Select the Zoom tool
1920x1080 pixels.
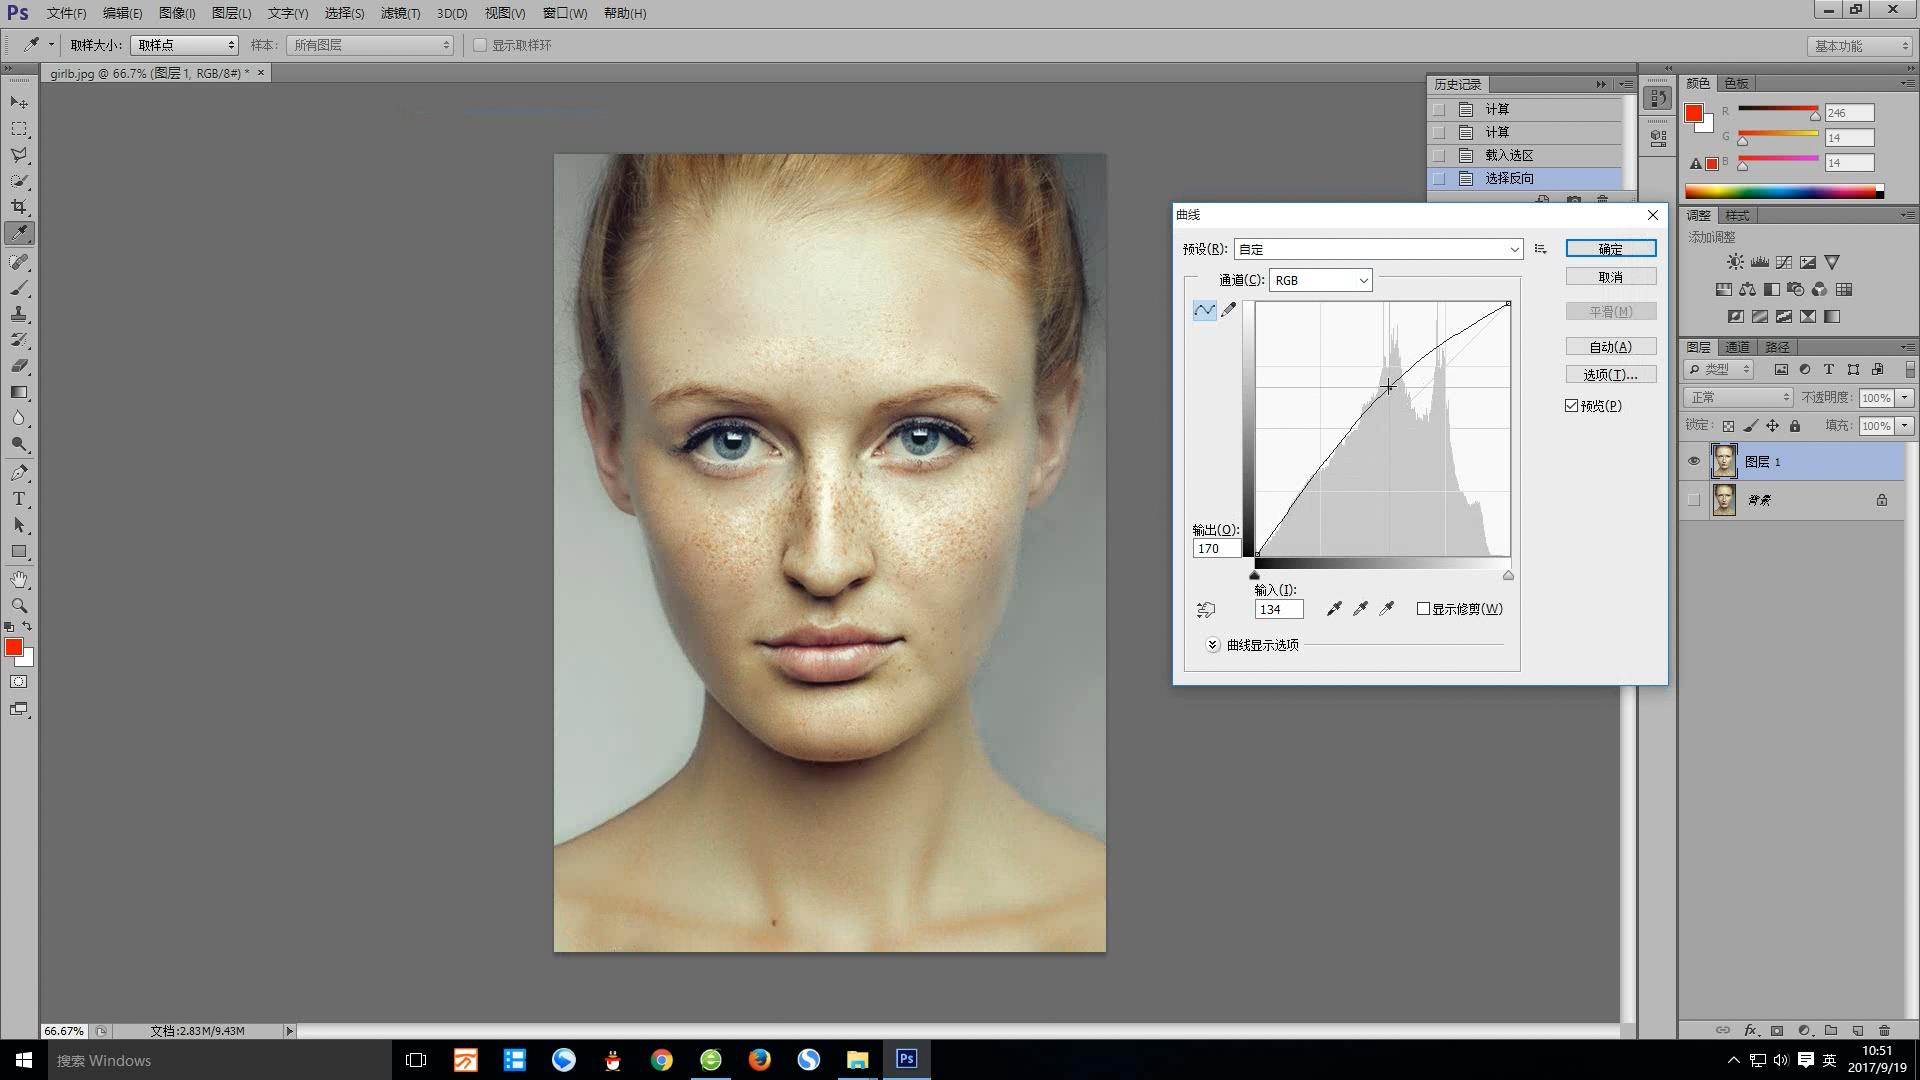click(19, 606)
